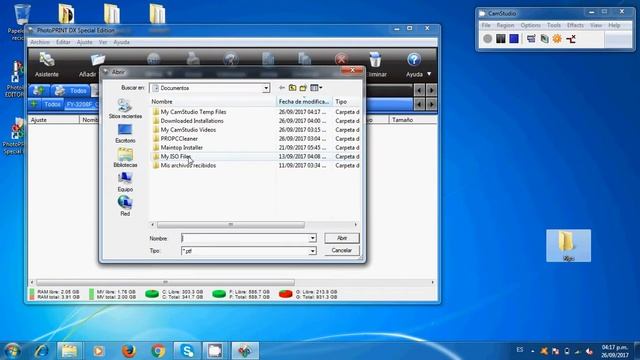Sort files by the Tipo column header

tap(346, 102)
